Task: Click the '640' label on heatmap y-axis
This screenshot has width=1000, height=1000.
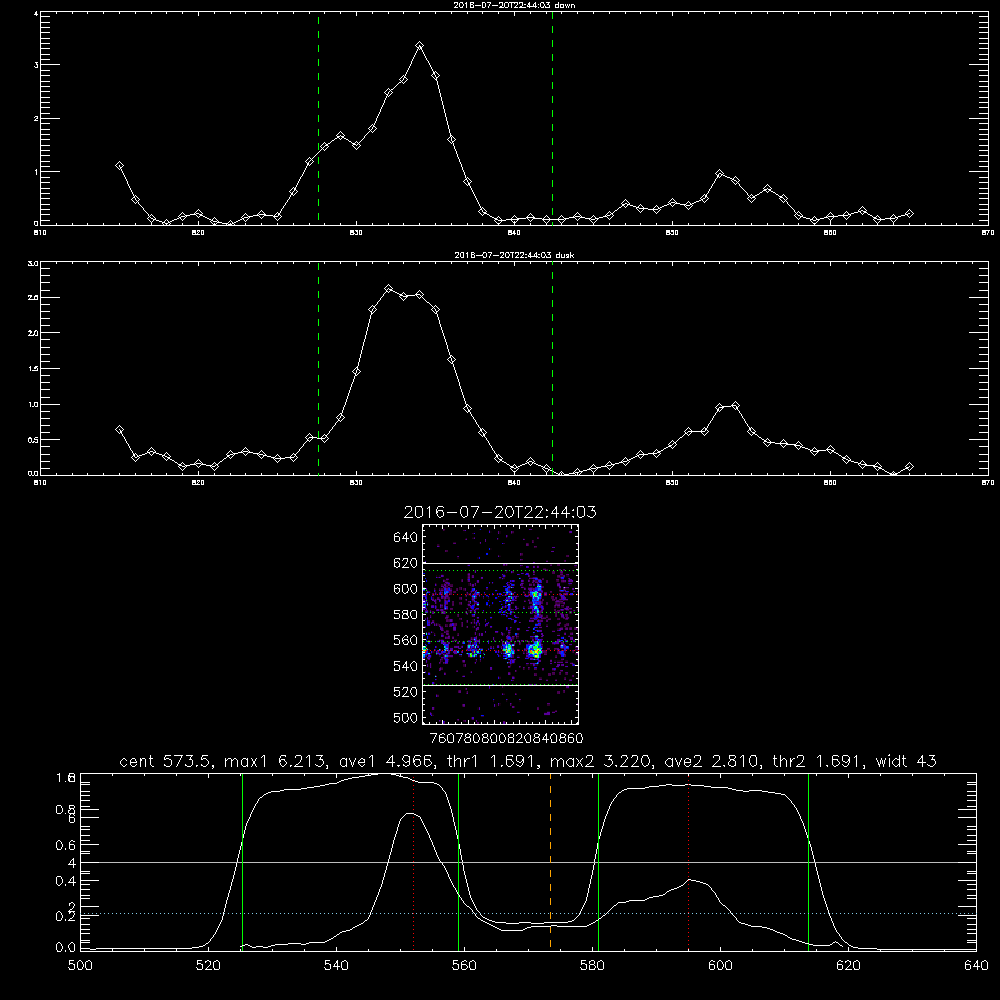Action: [x=406, y=538]
